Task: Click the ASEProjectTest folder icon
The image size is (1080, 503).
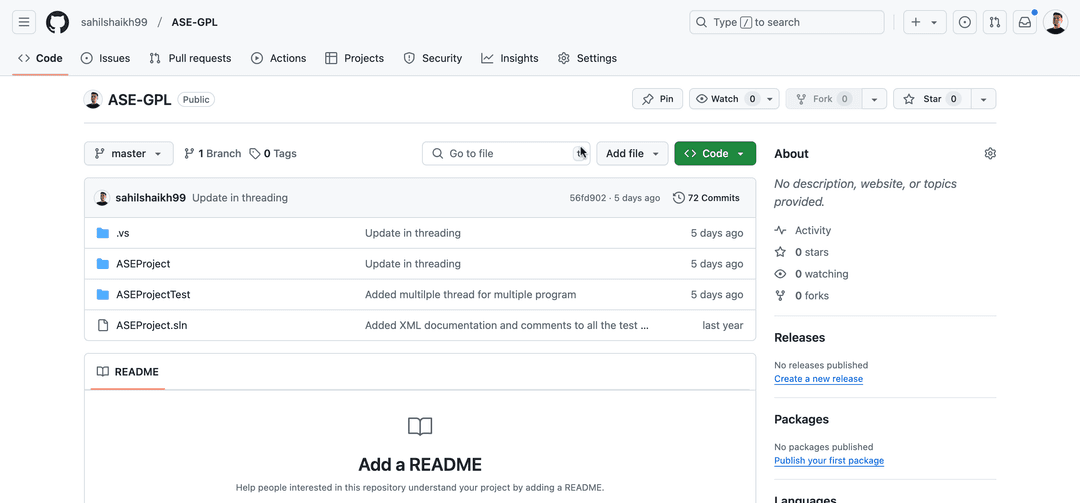Action: (103, 294)
